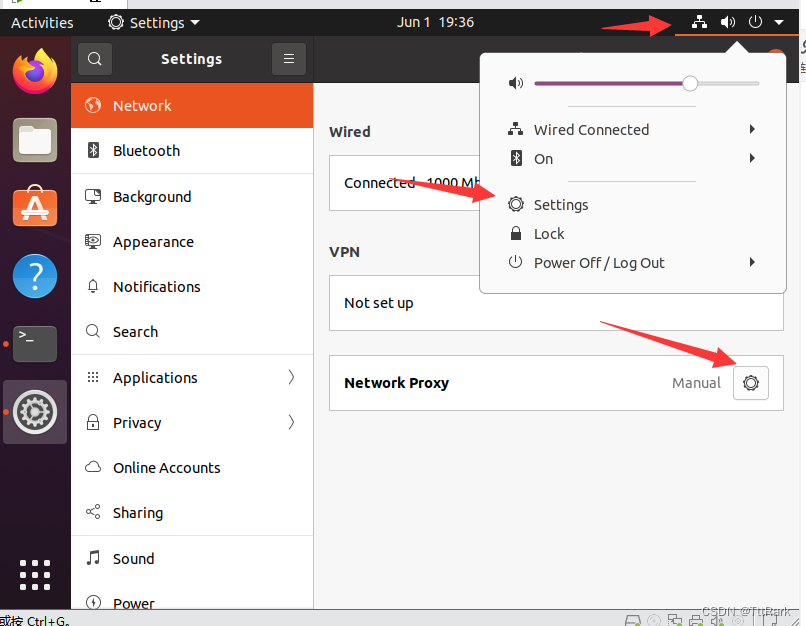Image resolution: width=806 pixels, height=626 pixels.
Task: Click the Online Accounts cloud icon
Action: tap(93, 467)
